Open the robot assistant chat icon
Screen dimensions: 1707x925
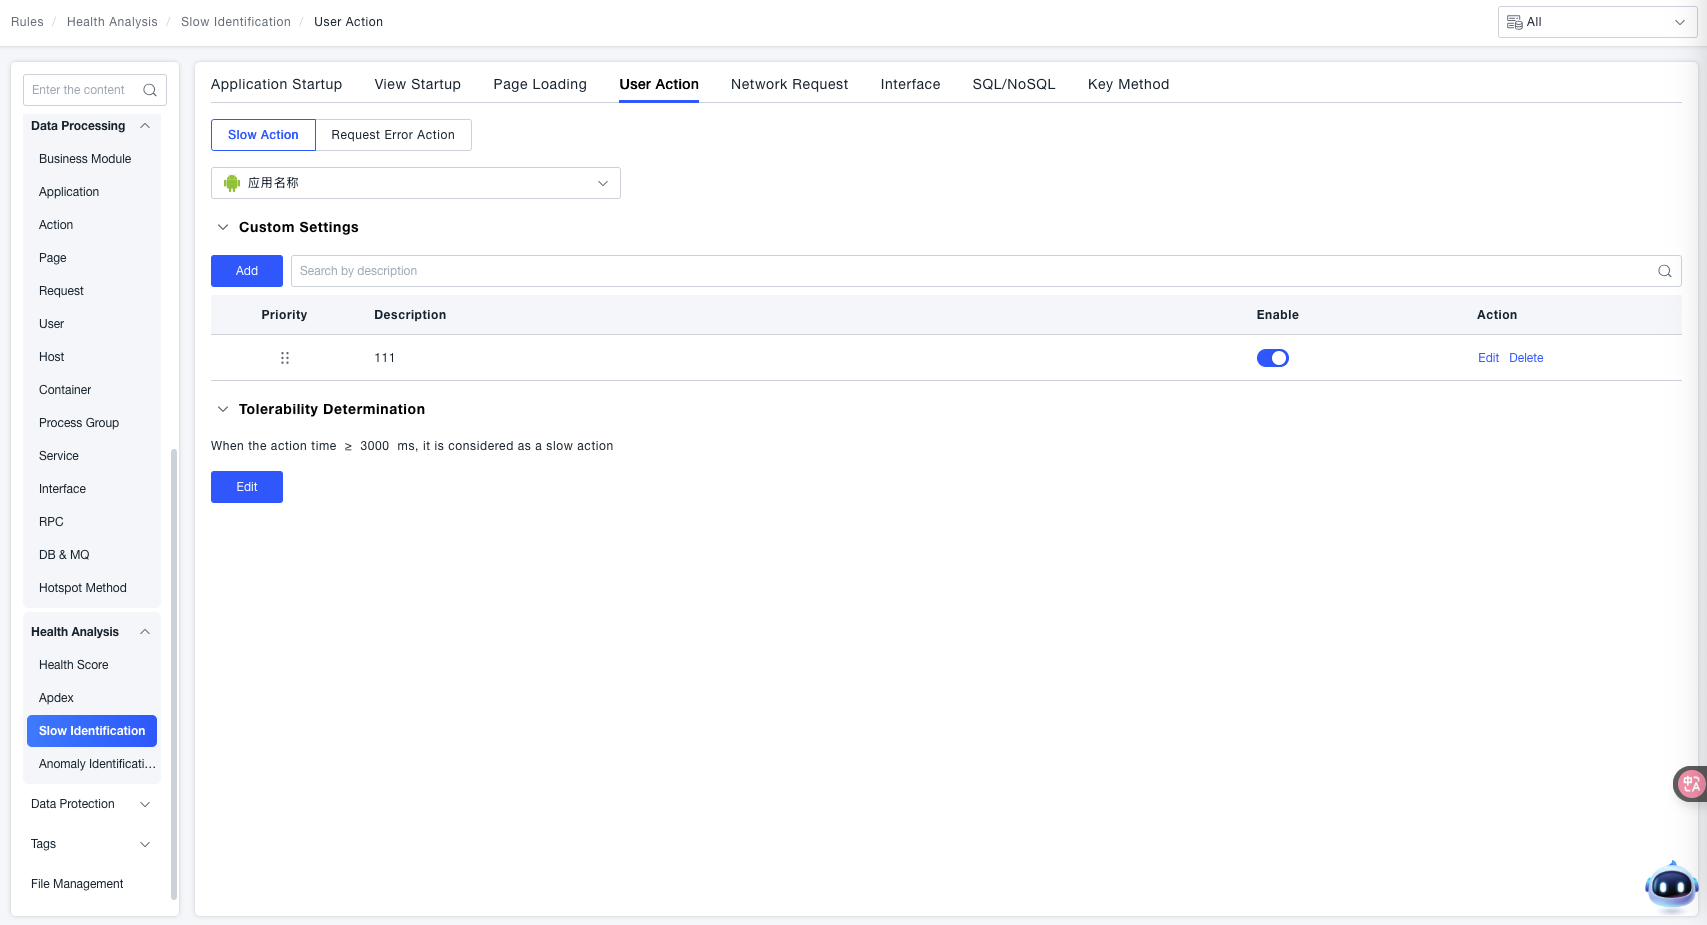click(x=1671, y=886)
